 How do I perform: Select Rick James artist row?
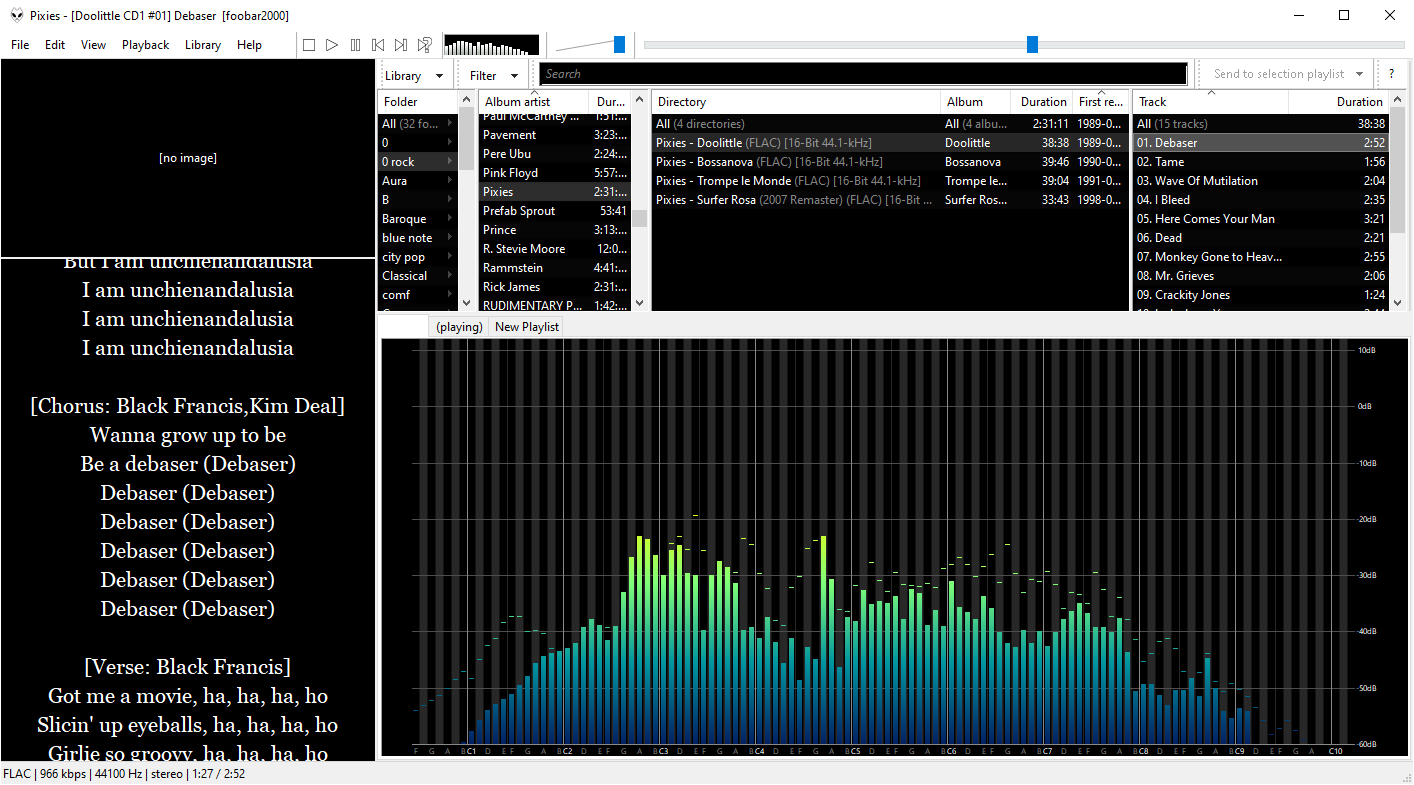pyautogui.click(x=555, y=287)
